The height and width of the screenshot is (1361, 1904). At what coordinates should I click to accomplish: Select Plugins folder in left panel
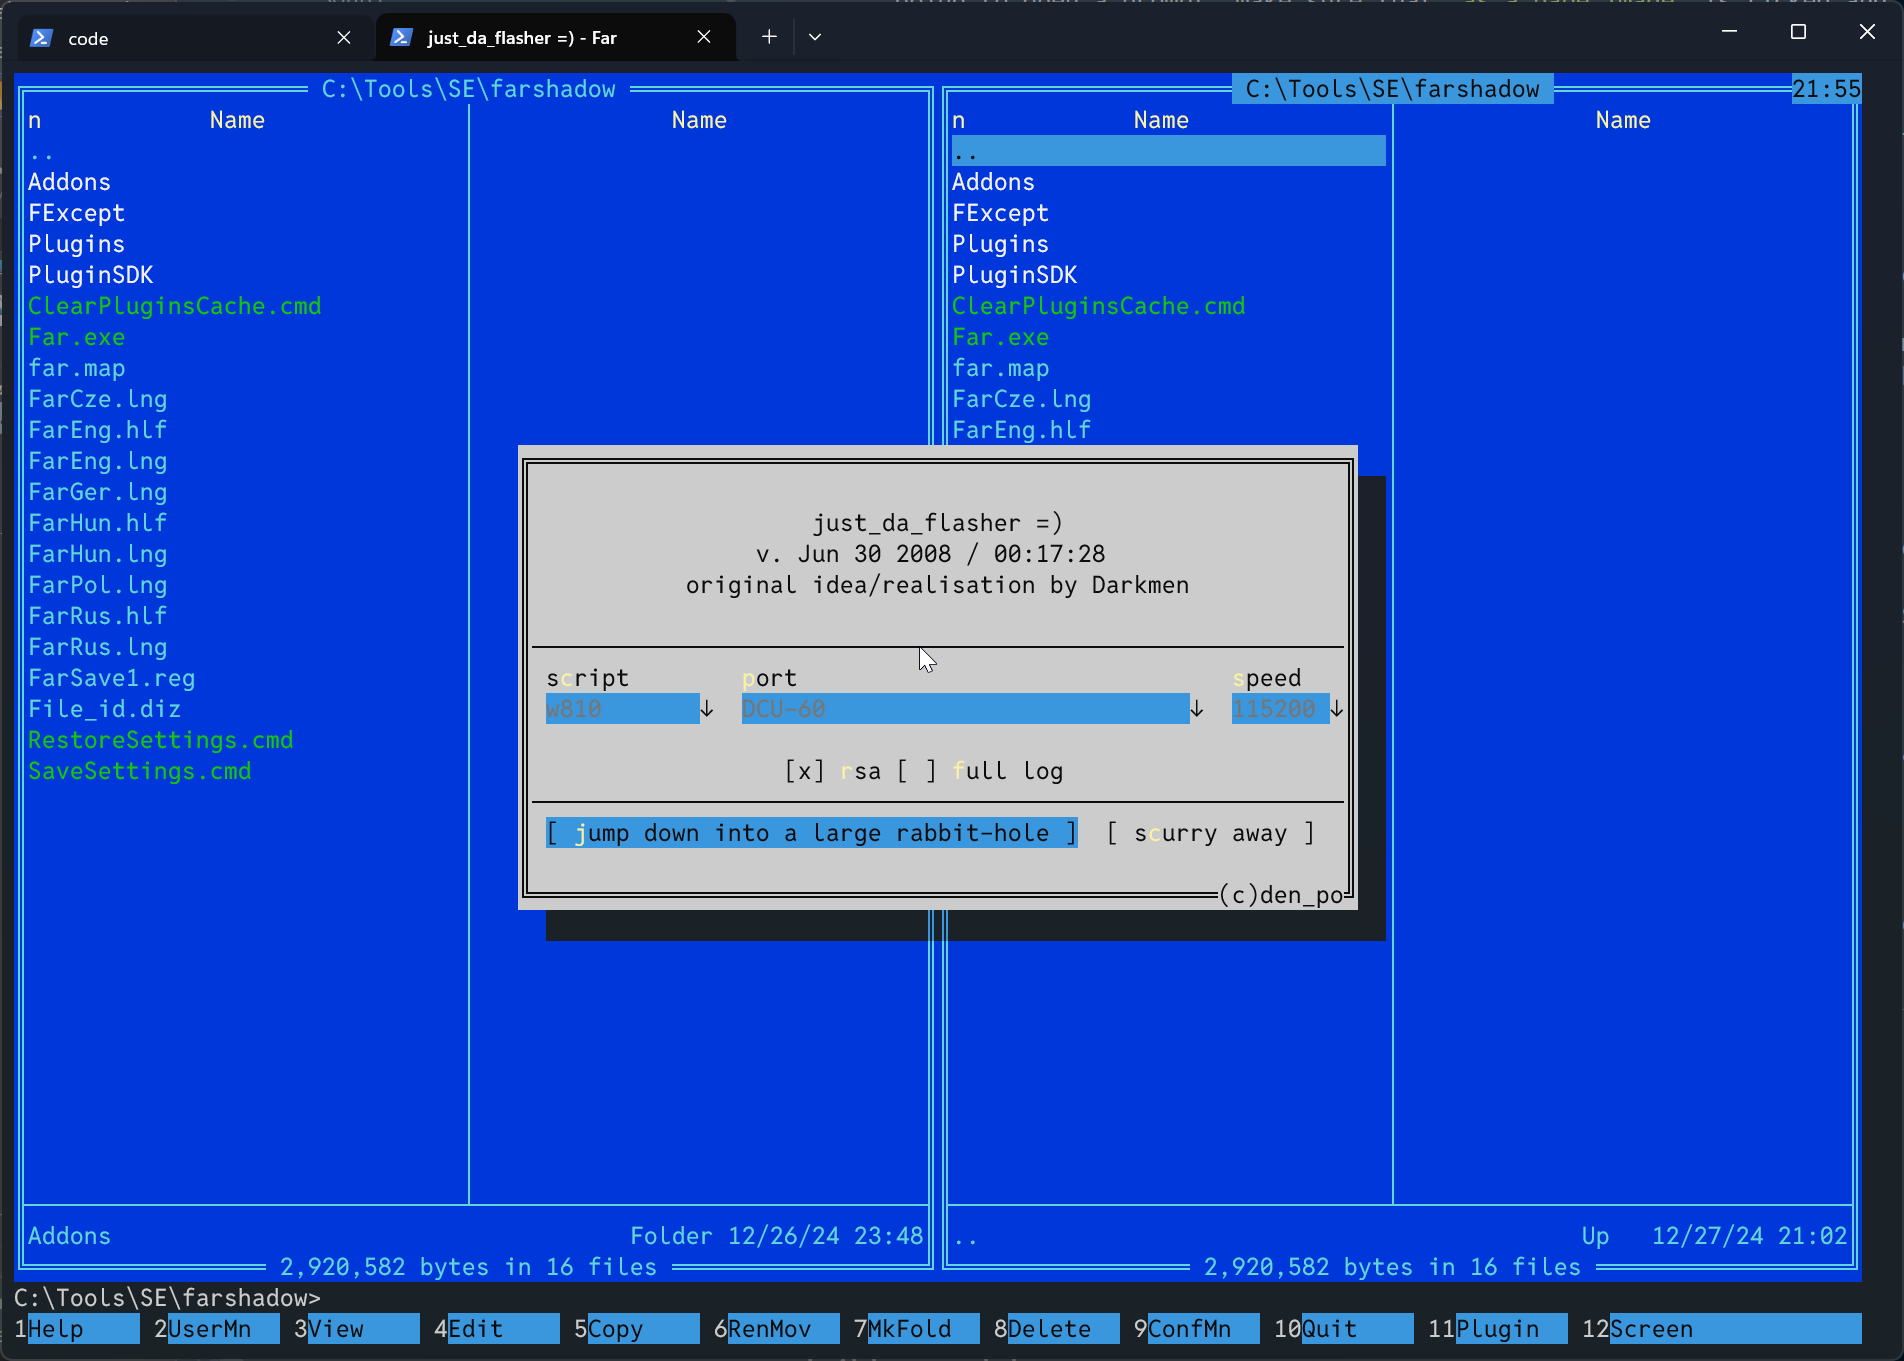(x=77, y=244)
